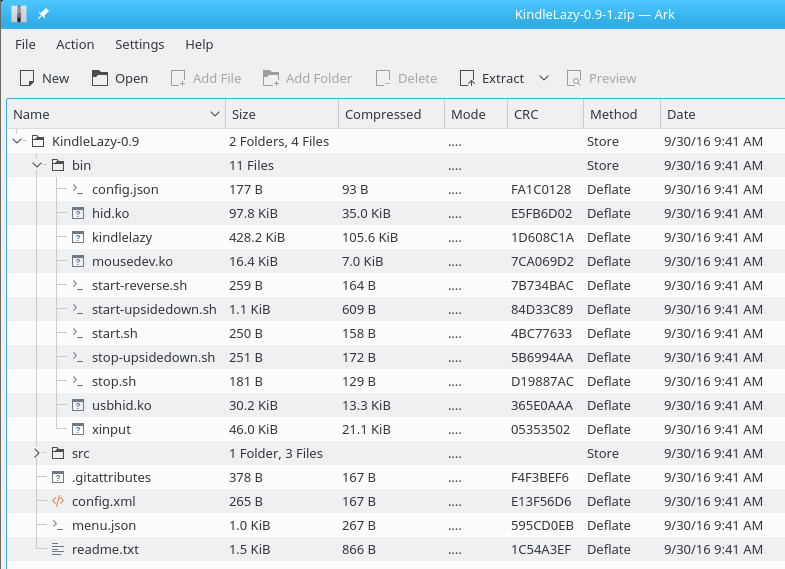This screenshot has height=569, width=785.
Task: Sort by the Method column header
Action: point(622,114)
